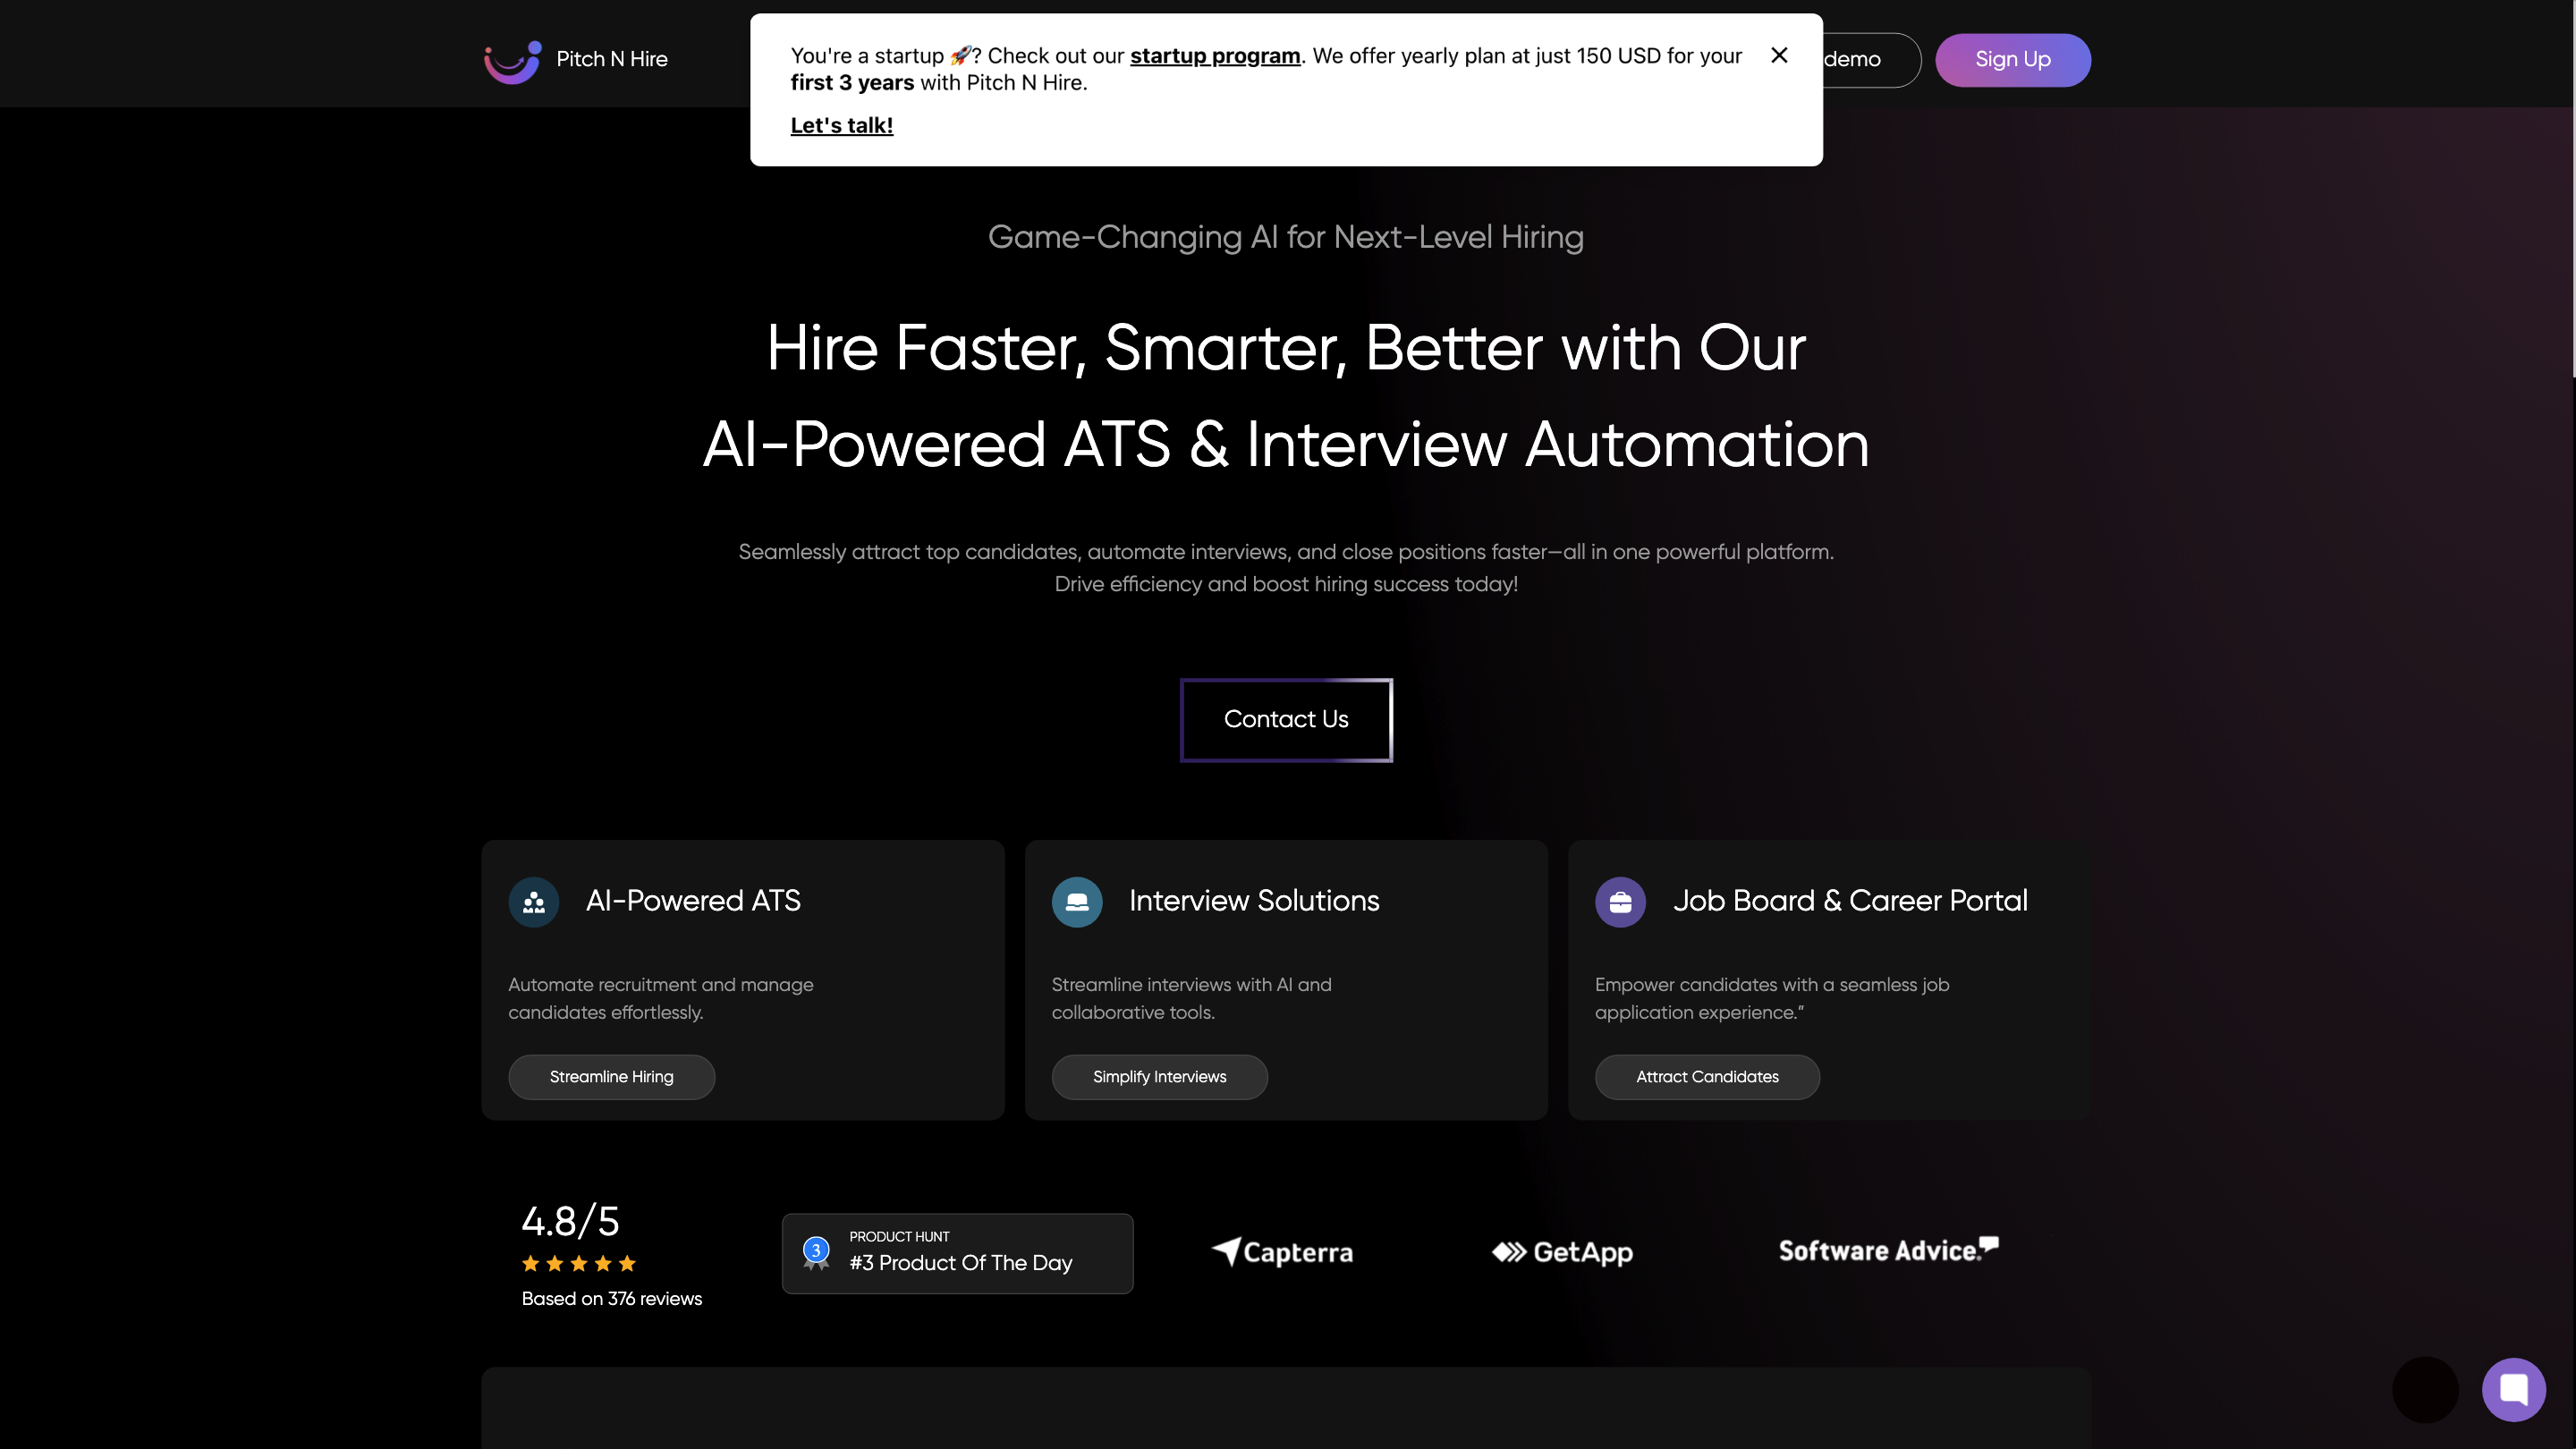Select the Simplify Interviews pill button
Screen dimensions: 2576x1449
point(1160,1077)
